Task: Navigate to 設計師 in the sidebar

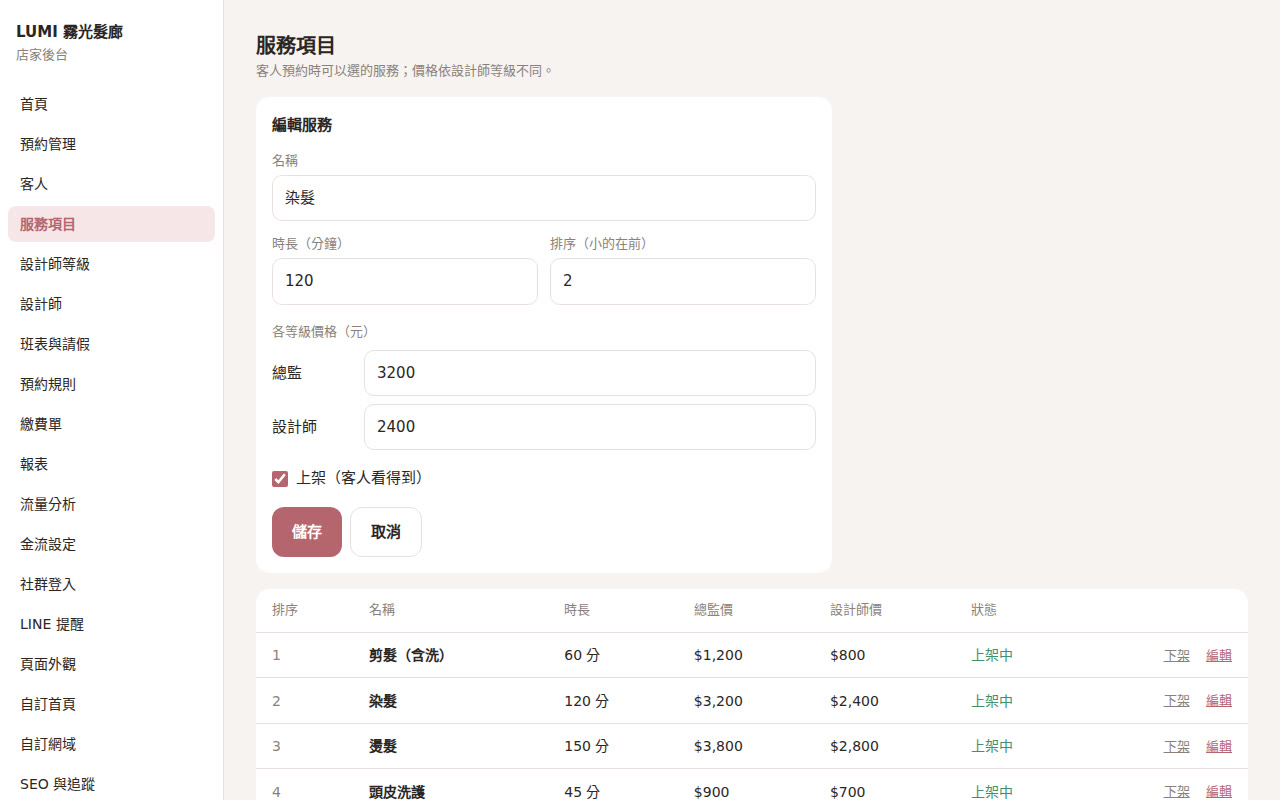Action: tap(111, 304)
